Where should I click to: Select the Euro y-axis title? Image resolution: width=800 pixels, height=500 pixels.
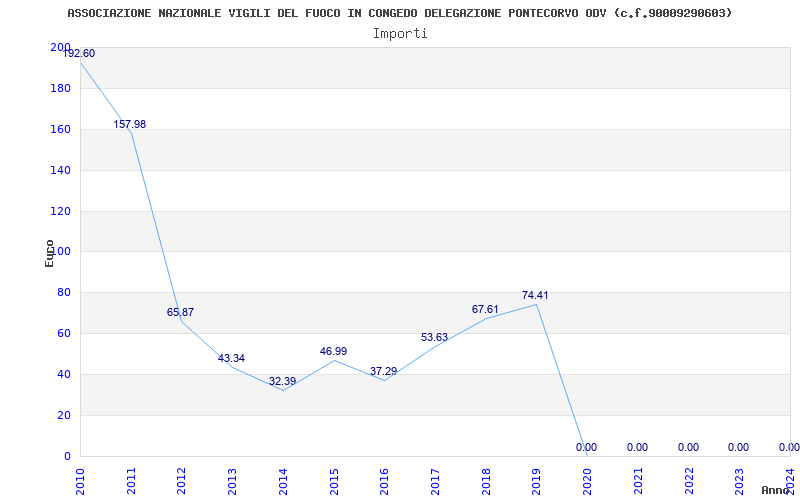pyautogui.click(x=49, y=253)
